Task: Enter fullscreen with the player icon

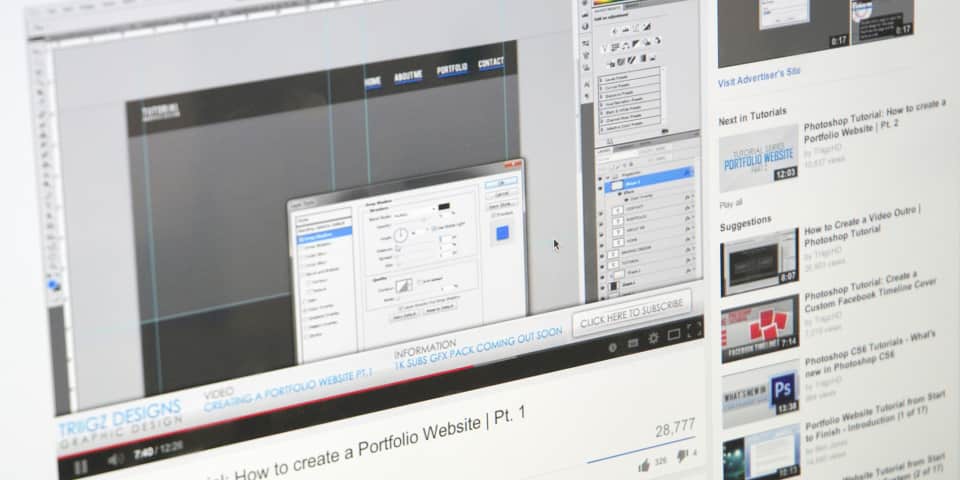Action: point(694,331)
